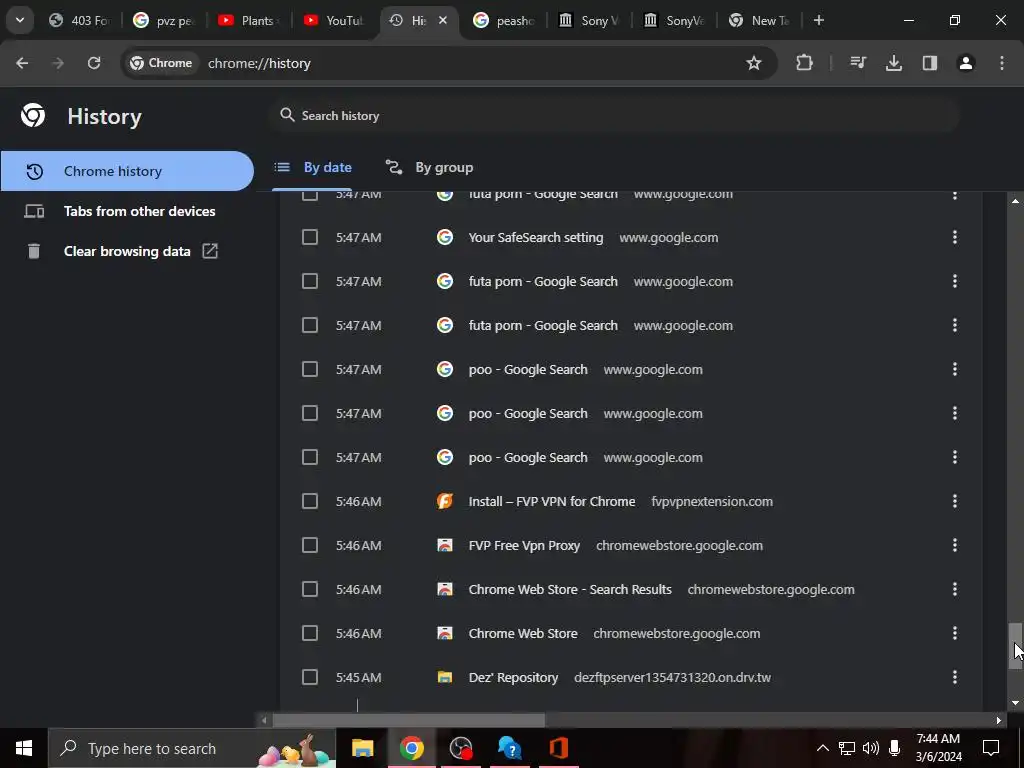Click the Chrome logo beside History heading
The height and width of the screenshot is (768, 1024).
33,116
